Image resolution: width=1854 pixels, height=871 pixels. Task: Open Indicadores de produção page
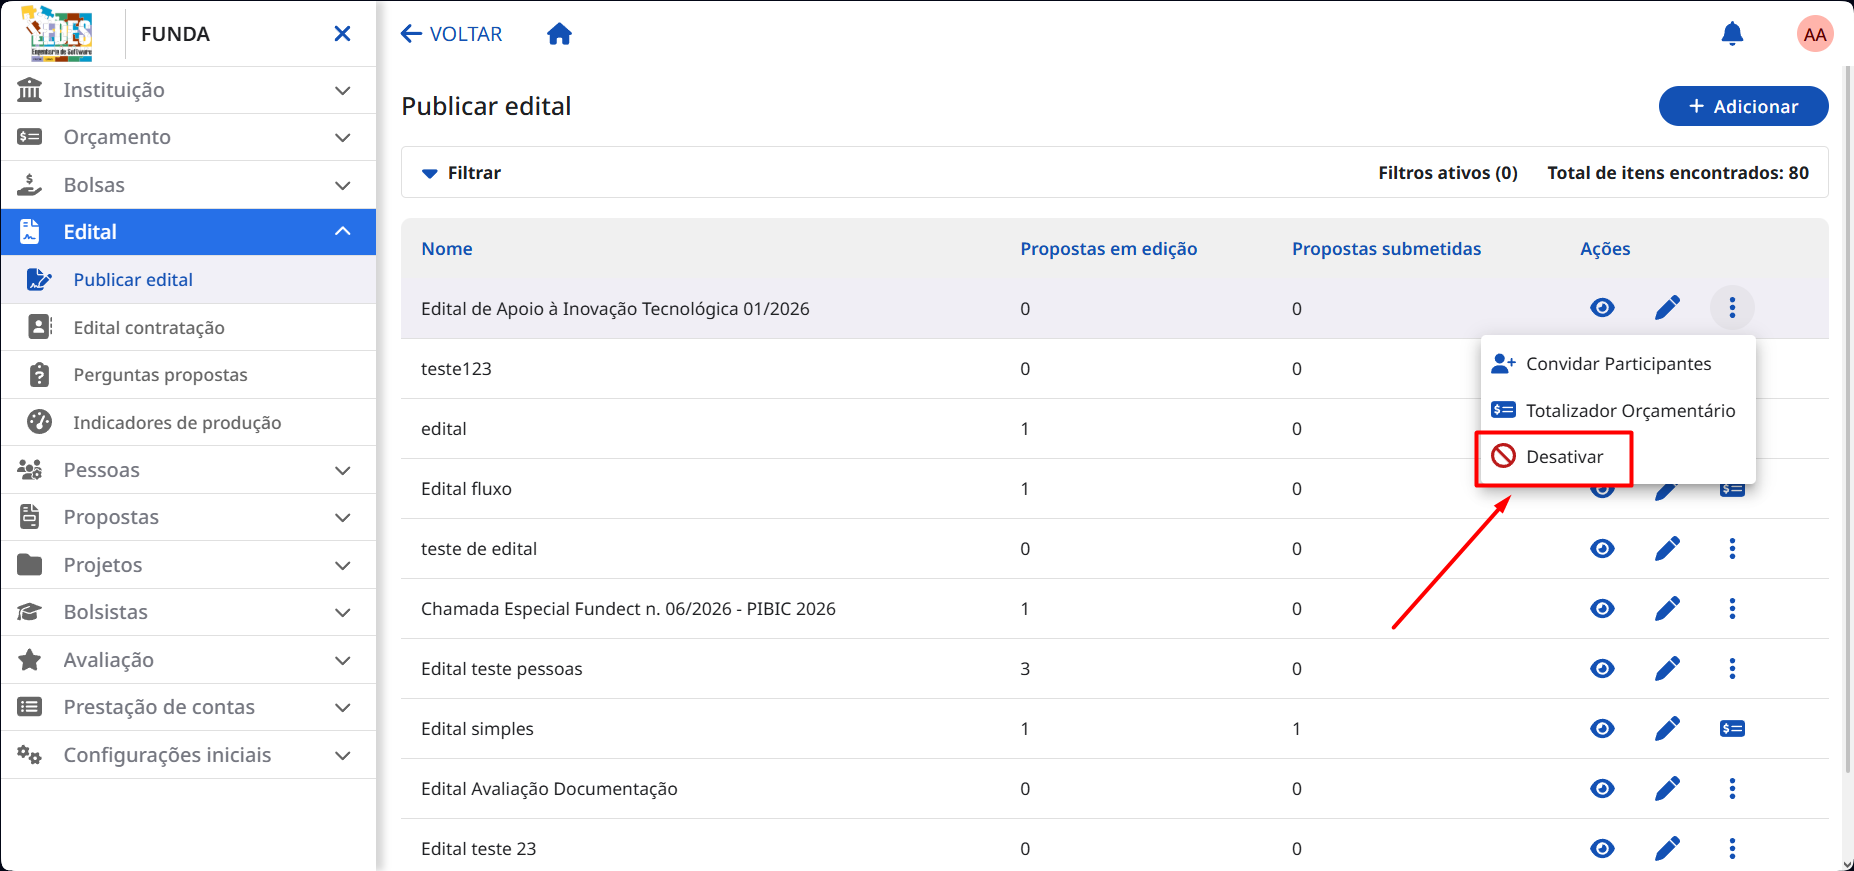pyautogui.click(x=189, y=422)
